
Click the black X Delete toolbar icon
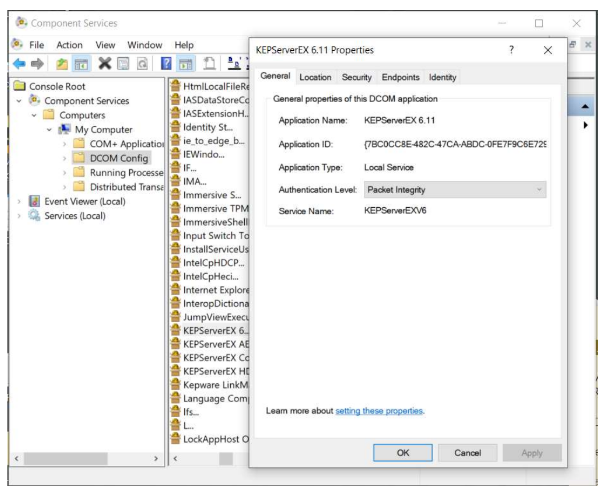[105, 63]
